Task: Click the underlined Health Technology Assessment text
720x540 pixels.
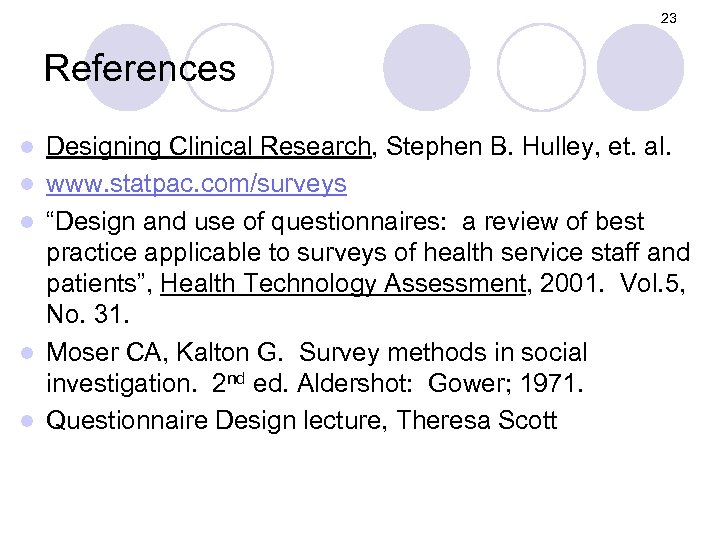Action: pos(342,285)
